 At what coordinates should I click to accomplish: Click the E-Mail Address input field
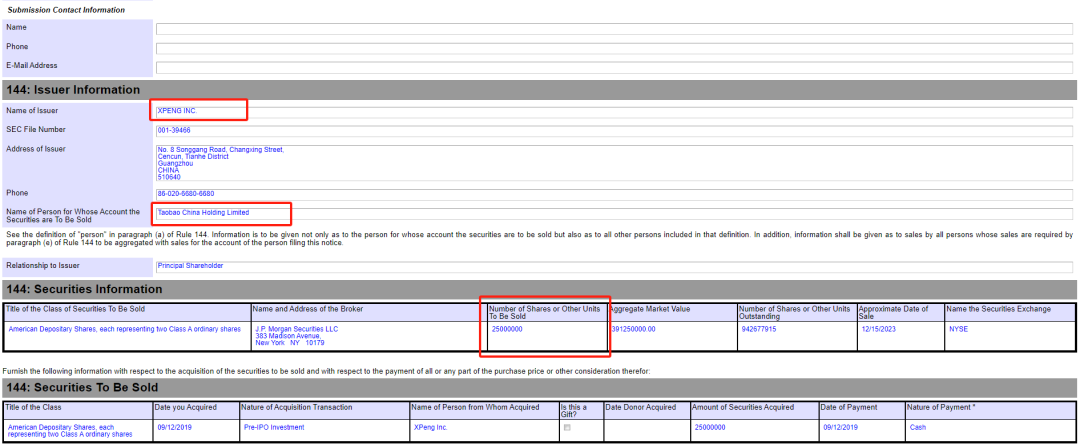(614, 68)
